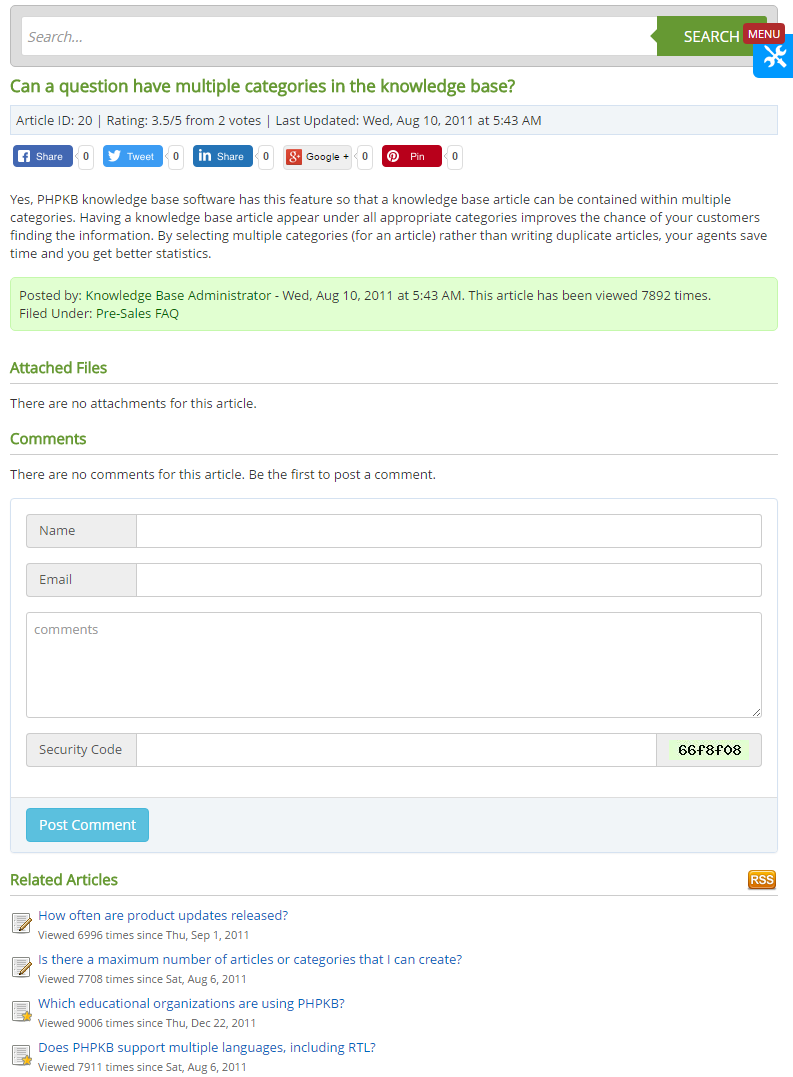Focus the Name input field
The height and width of the screenshot is (1077, 793).
[448, 531]
